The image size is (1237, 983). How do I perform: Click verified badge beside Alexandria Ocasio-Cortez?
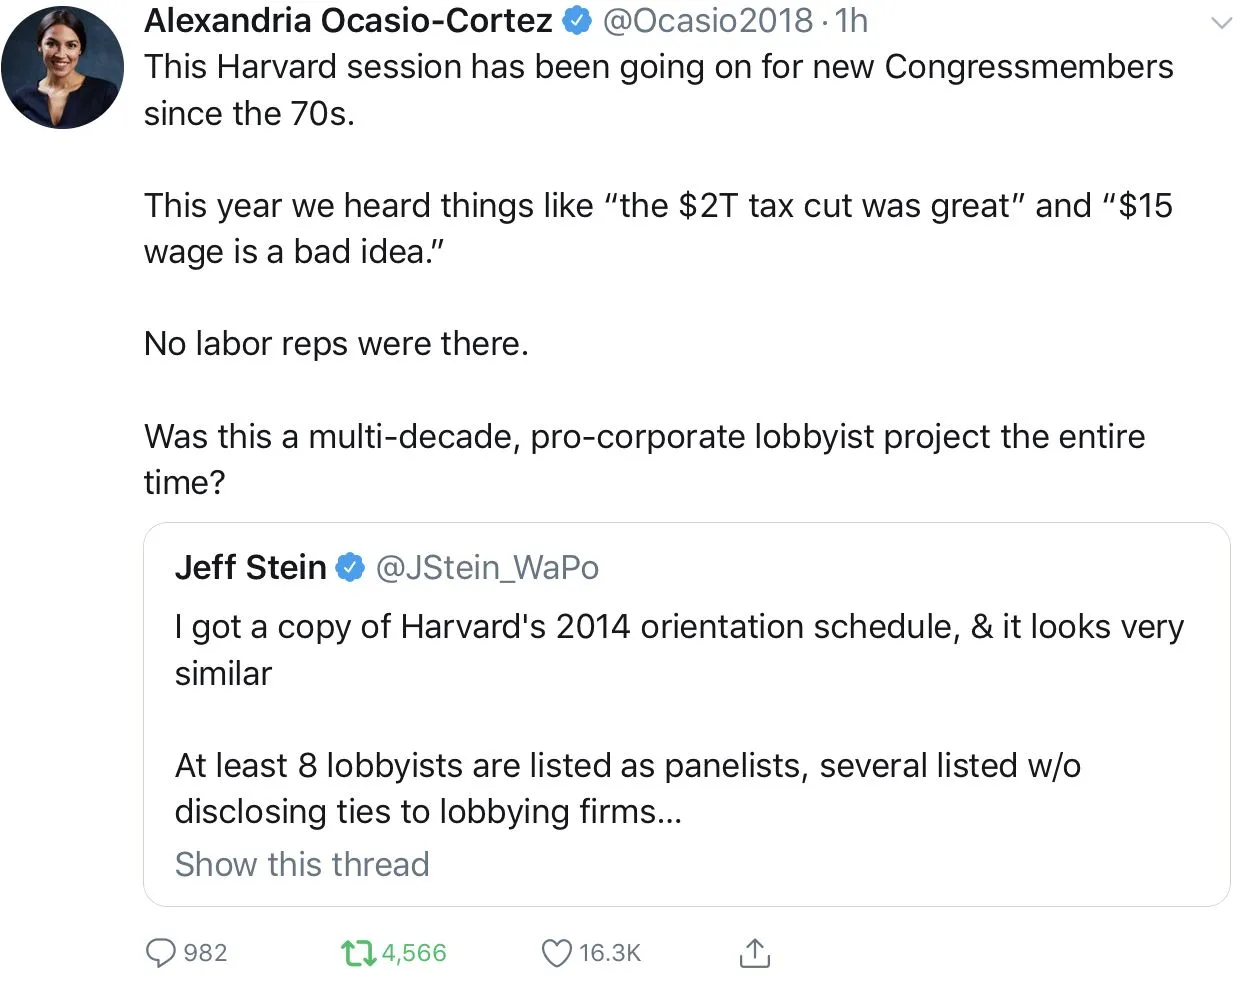coord(578,20)
